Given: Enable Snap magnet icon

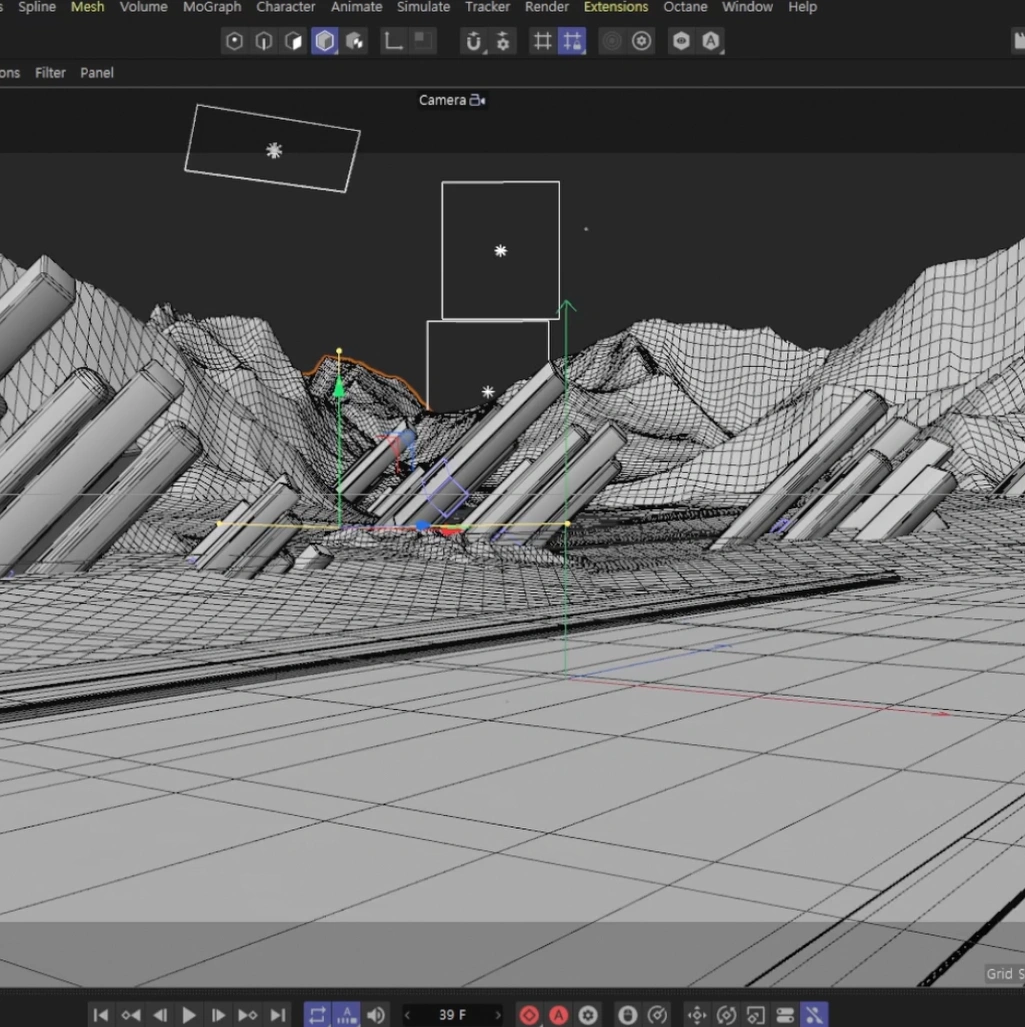Looking at the screenshot, I should point(473,41).
